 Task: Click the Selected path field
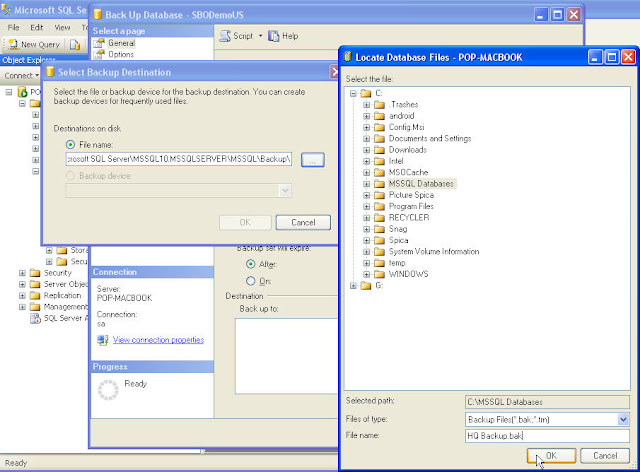547,402
